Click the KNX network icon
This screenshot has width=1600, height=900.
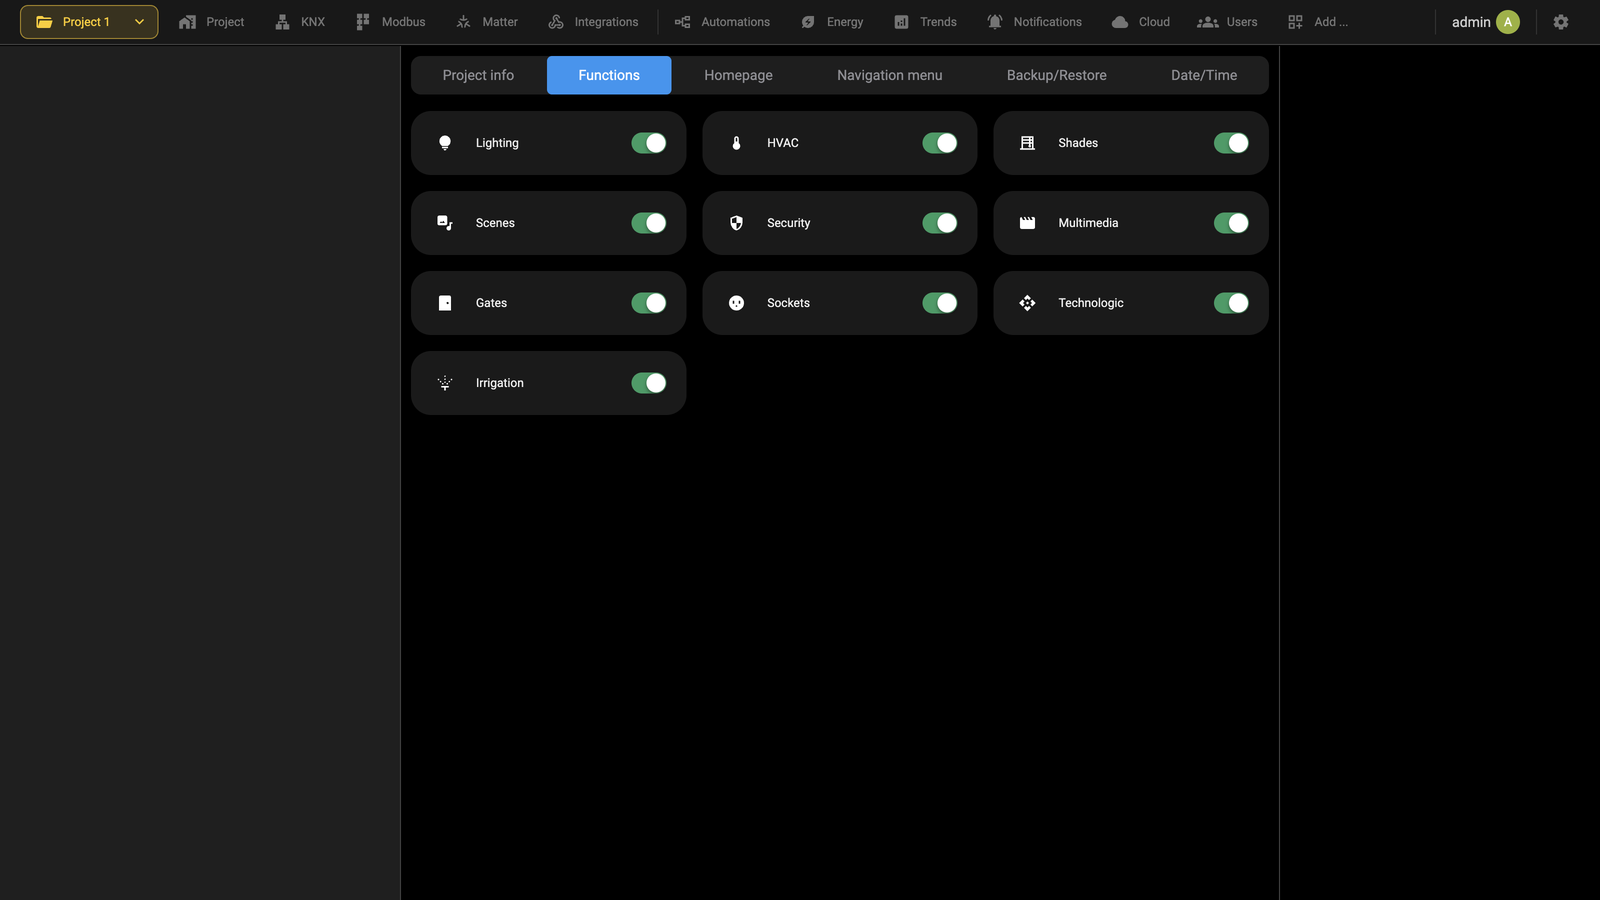pos(282,22)
